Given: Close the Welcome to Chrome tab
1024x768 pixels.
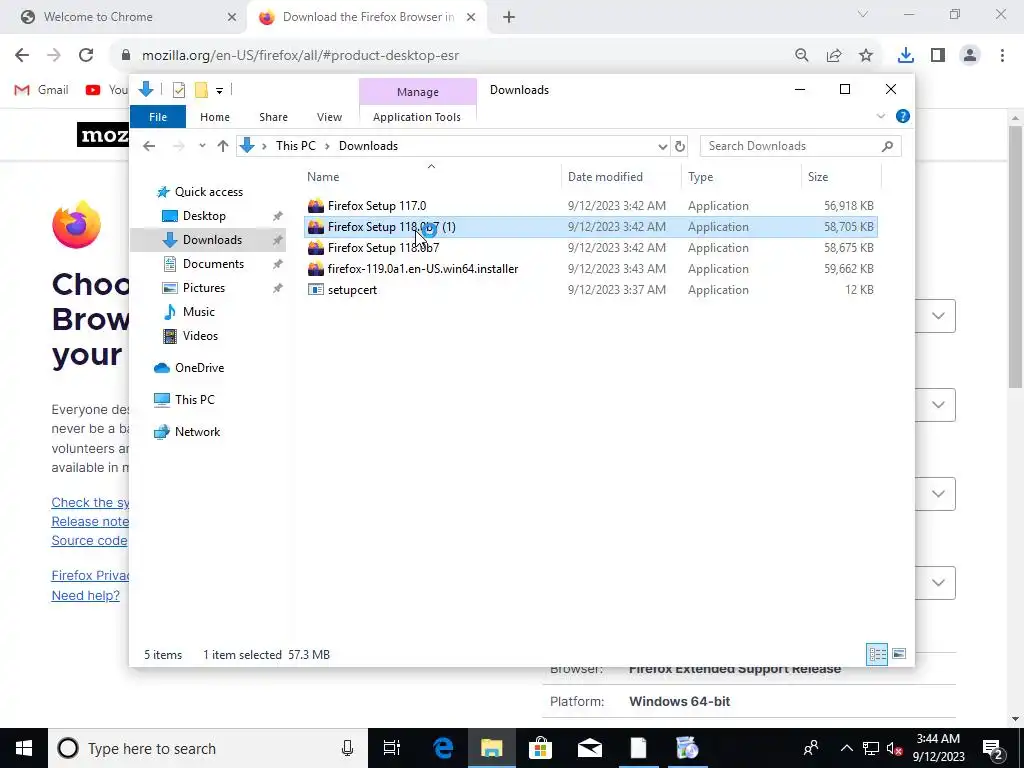Looking at the screenshot, I should pyautogui.click(x=232, y=18).
